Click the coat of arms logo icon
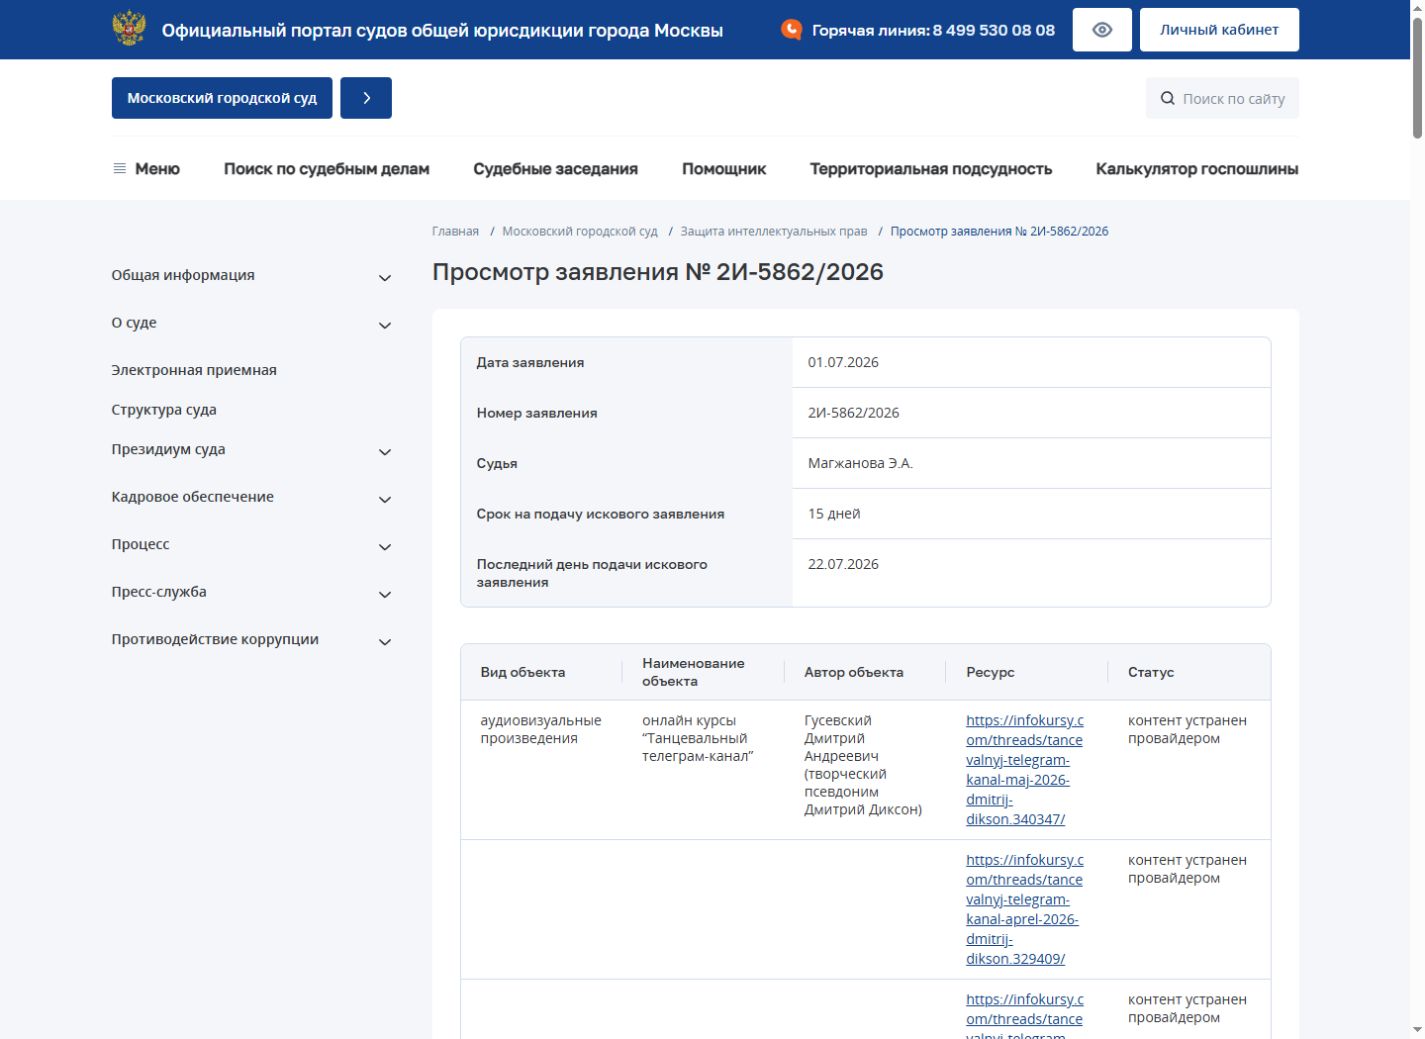This screenshot has height=1039, width=1425. [x=129, y=29]
